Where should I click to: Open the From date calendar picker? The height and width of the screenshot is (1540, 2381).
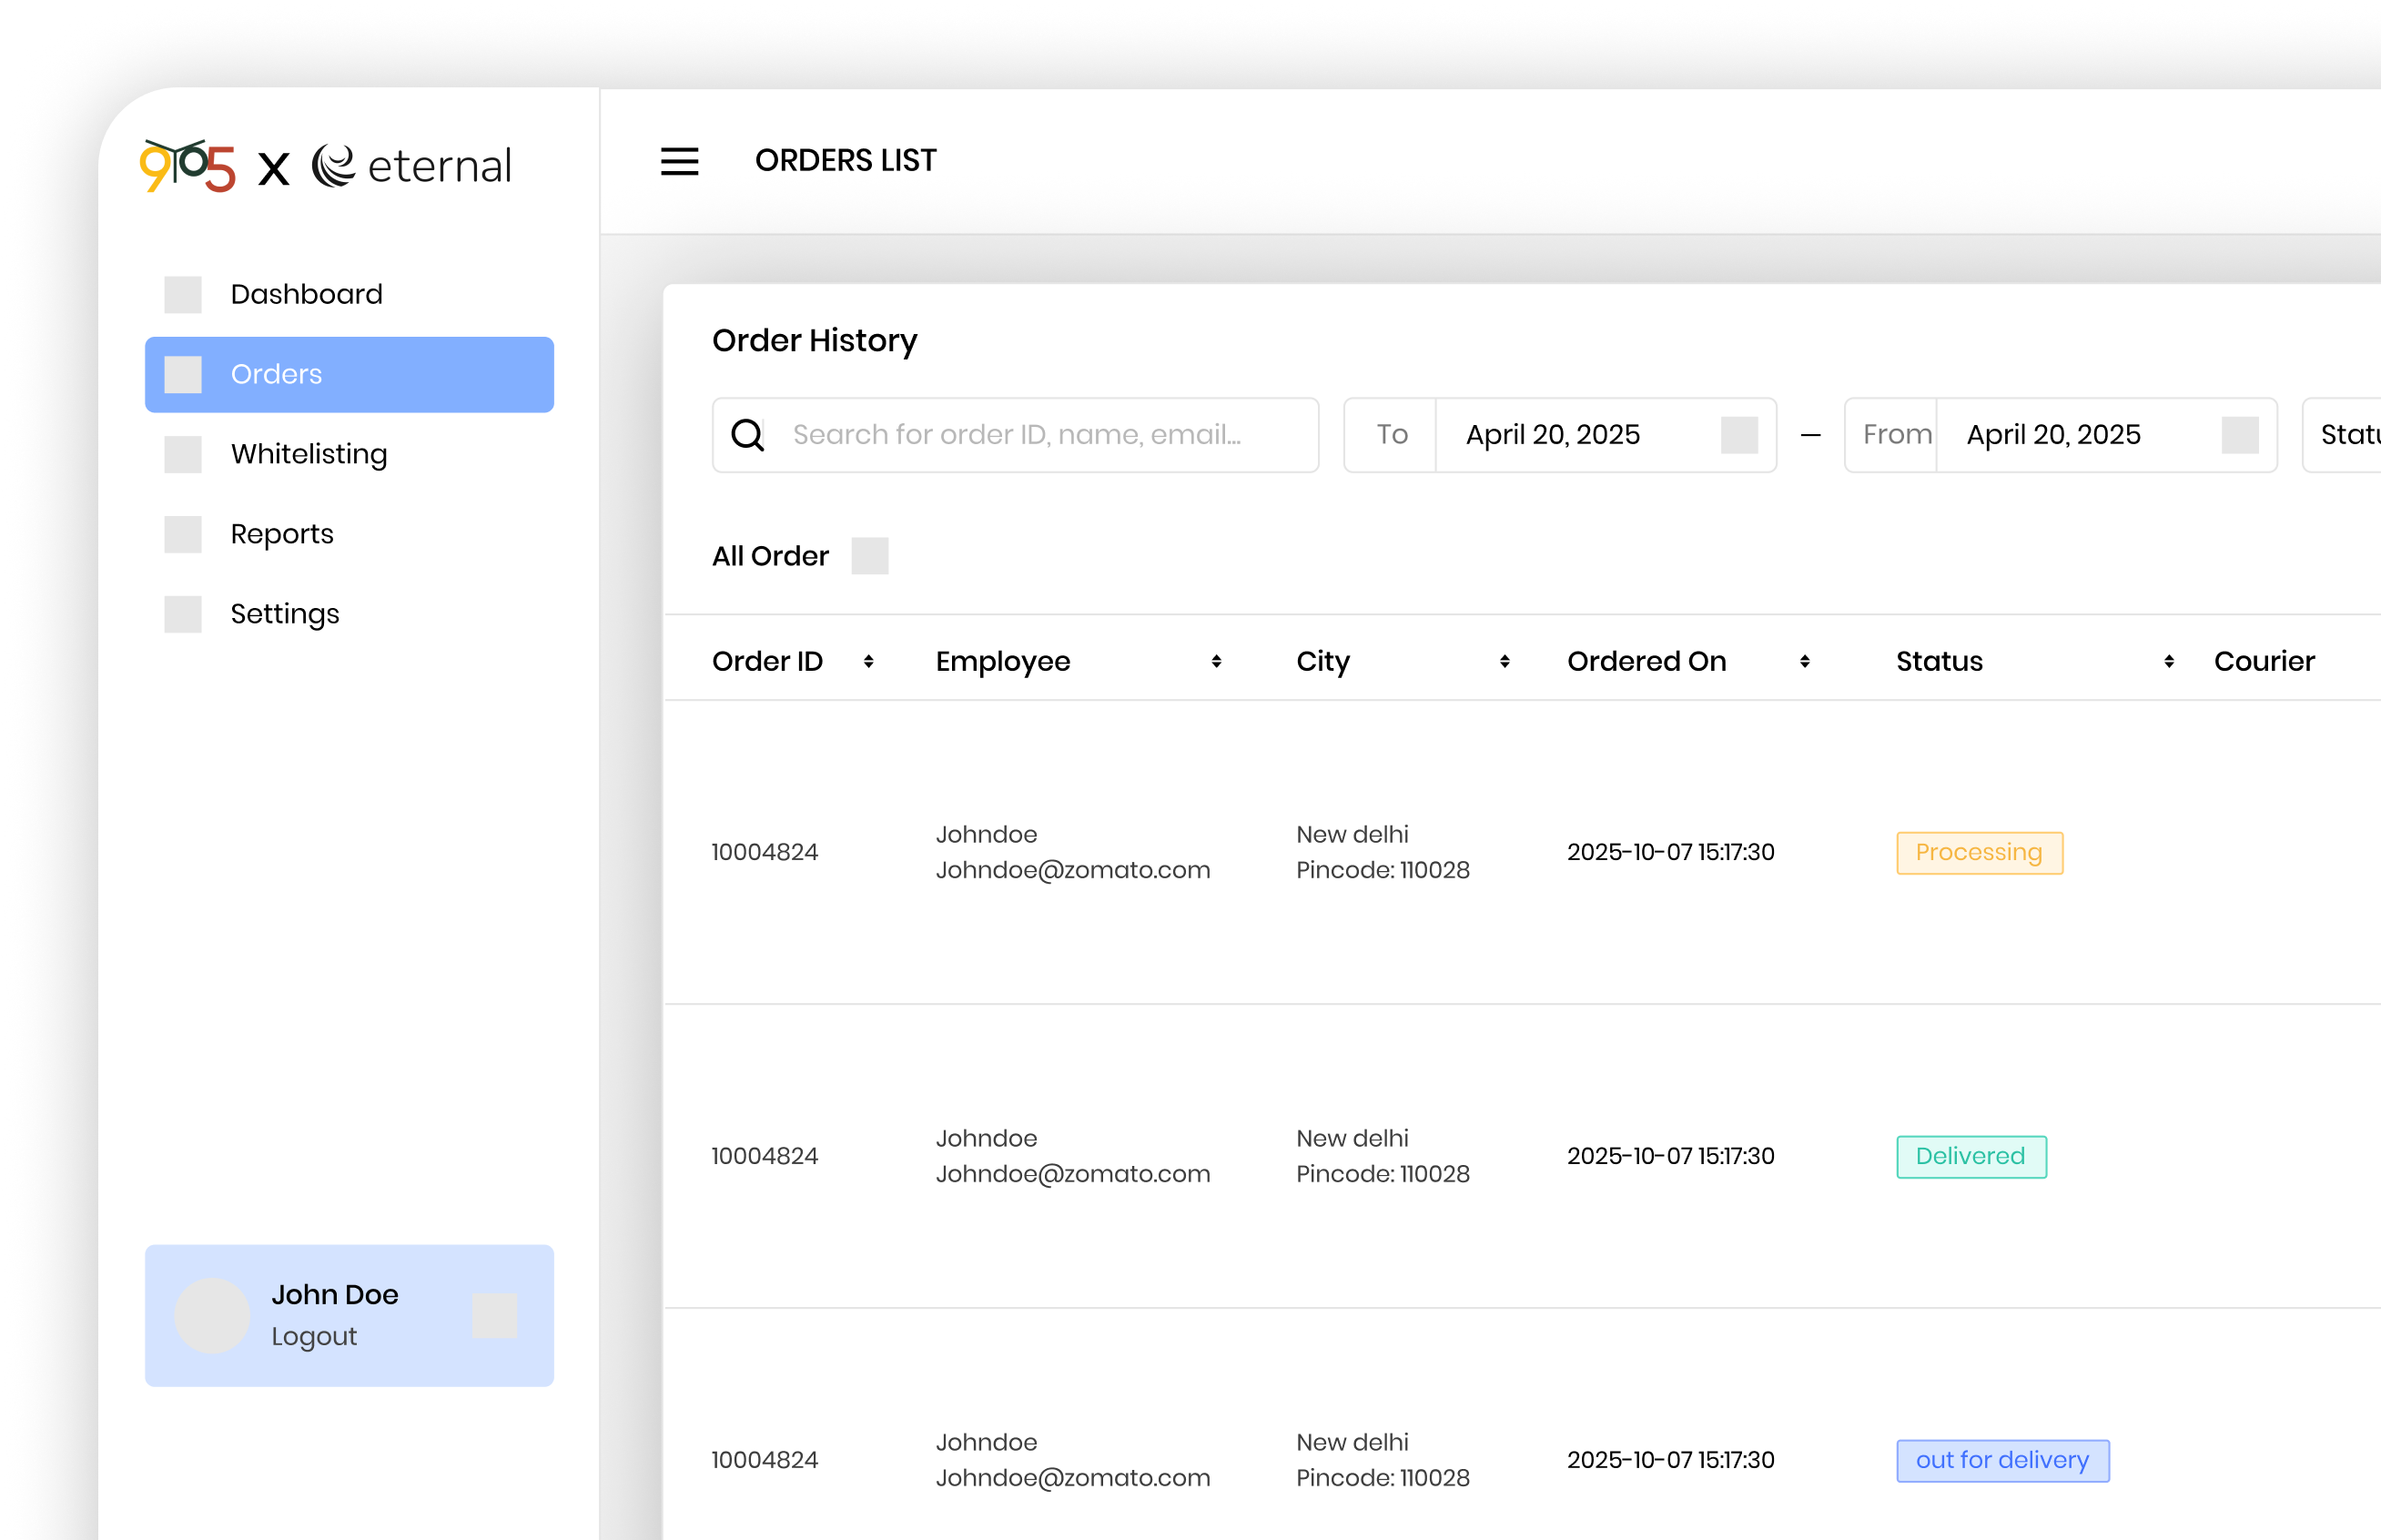click(x=2239, y=435)
